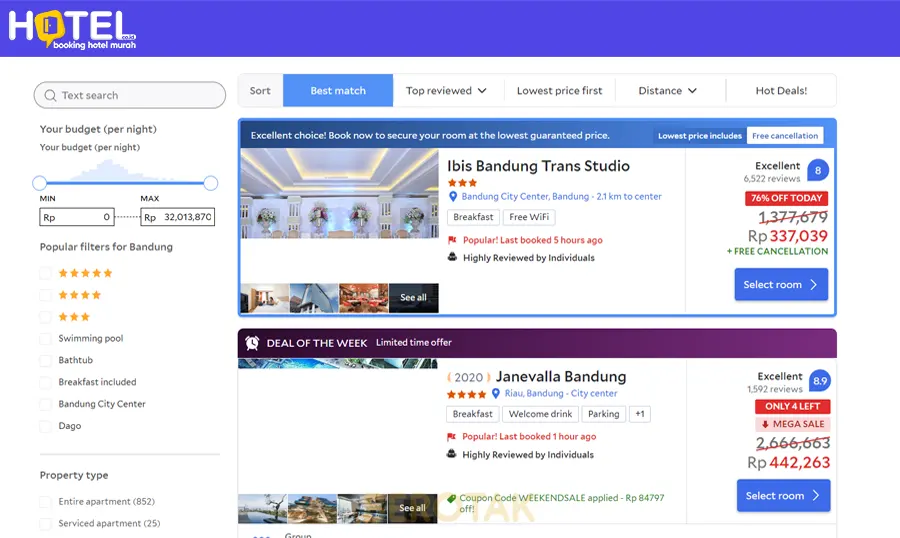Open the Janevalla statue thumbnail photo
The image size is (900, 538).
[262, 508]
